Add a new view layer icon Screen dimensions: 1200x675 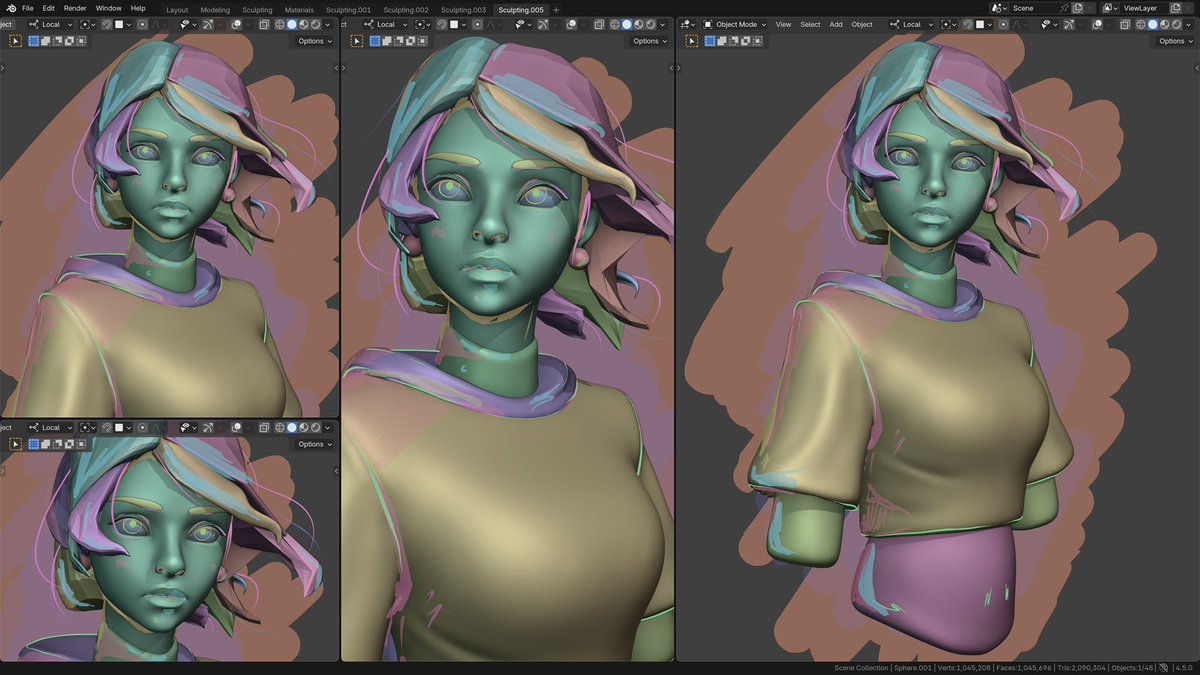[1175, 8]
